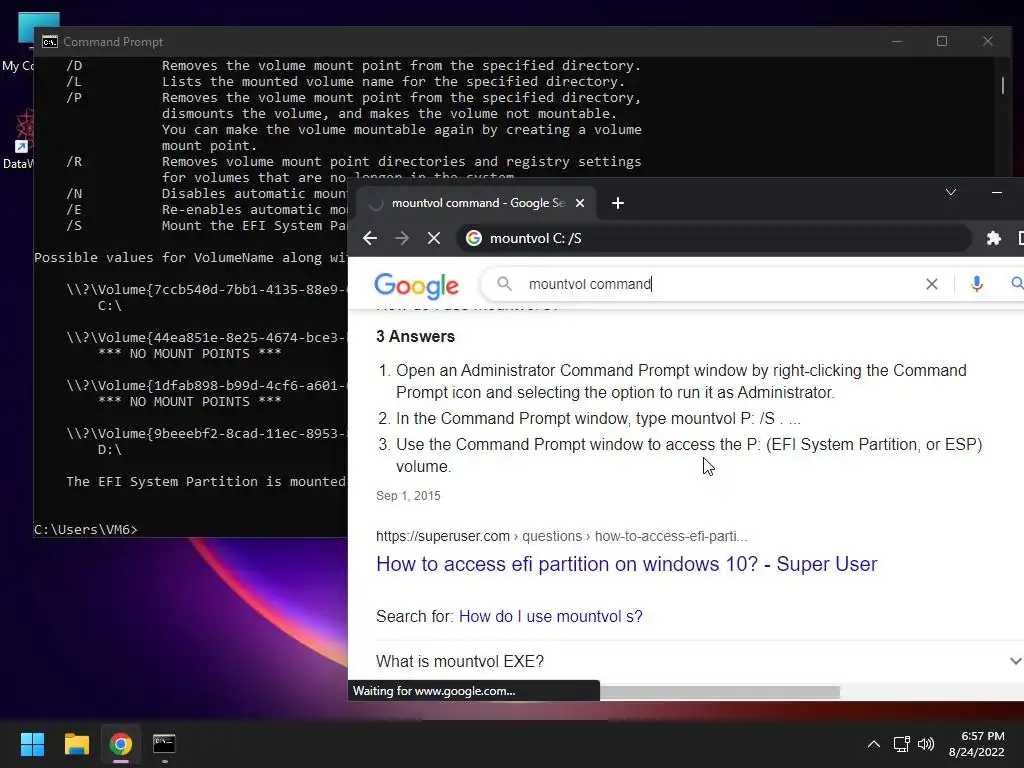The height and width of the screenshot is (768, 1024).
Task: Open the clock showing 6:57 PM
Action: pos(977,744)
